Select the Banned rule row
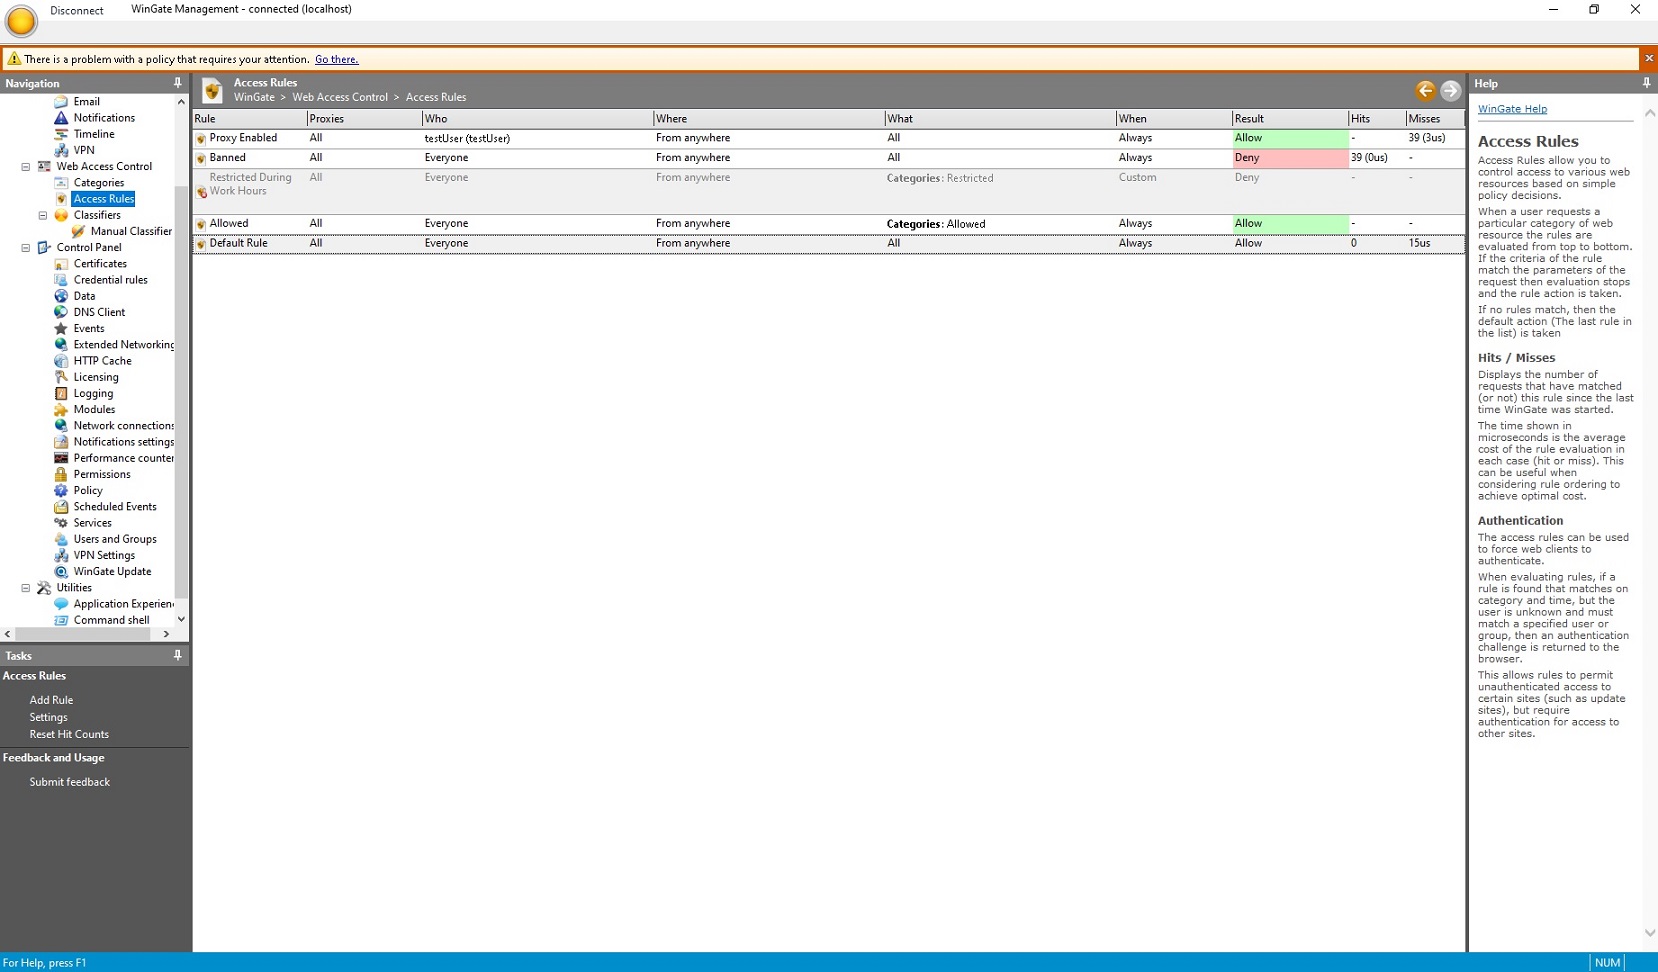Viewport: 1658px width, 972px height. pos(829,158)
